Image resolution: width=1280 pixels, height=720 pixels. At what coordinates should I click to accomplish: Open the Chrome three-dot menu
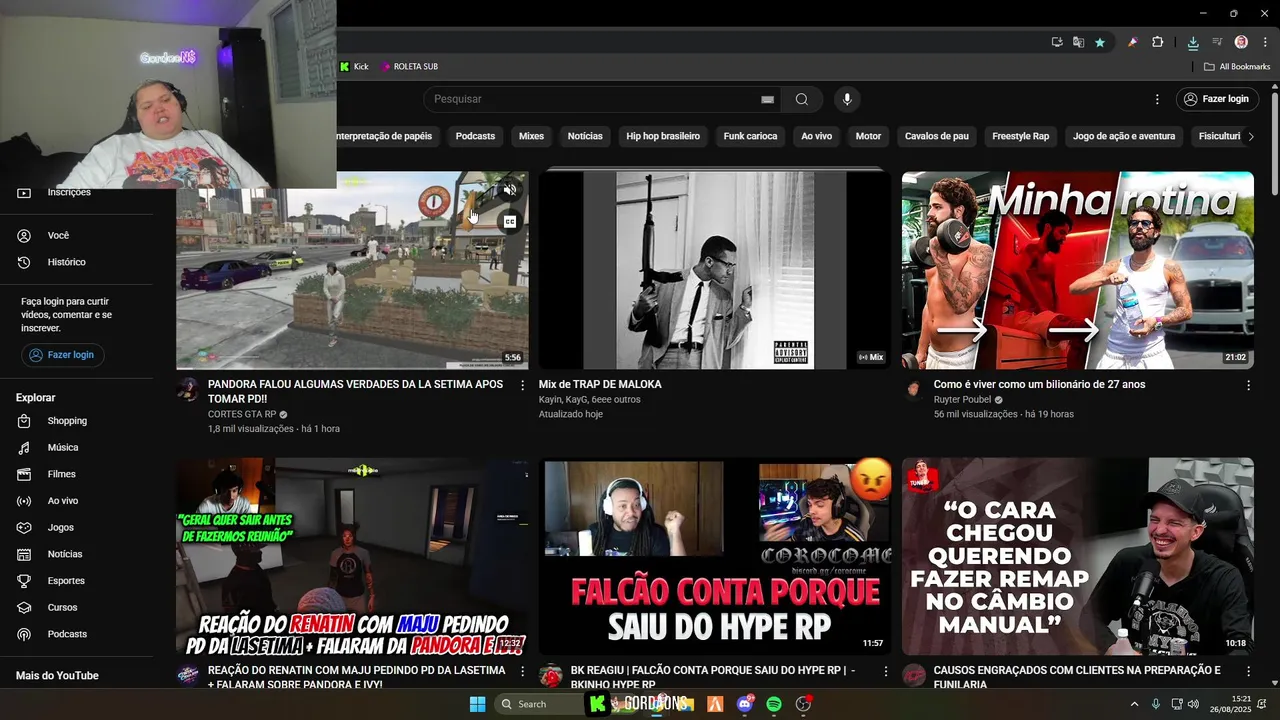pyautogui.click(x=1264, y=42)
